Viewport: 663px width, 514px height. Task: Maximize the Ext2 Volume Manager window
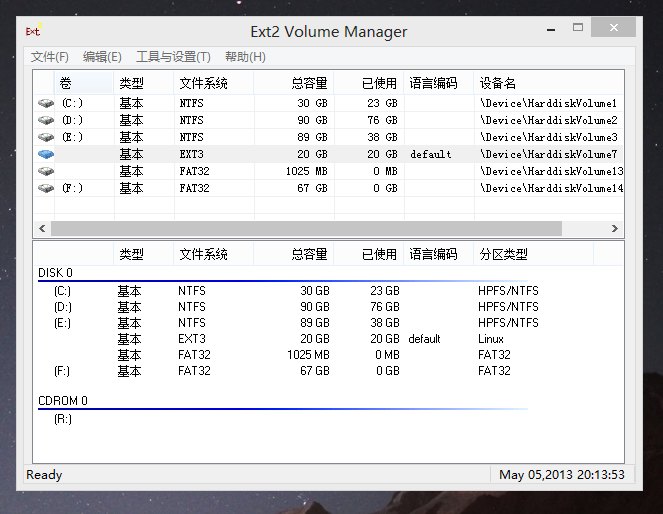[x=578, y=28]
